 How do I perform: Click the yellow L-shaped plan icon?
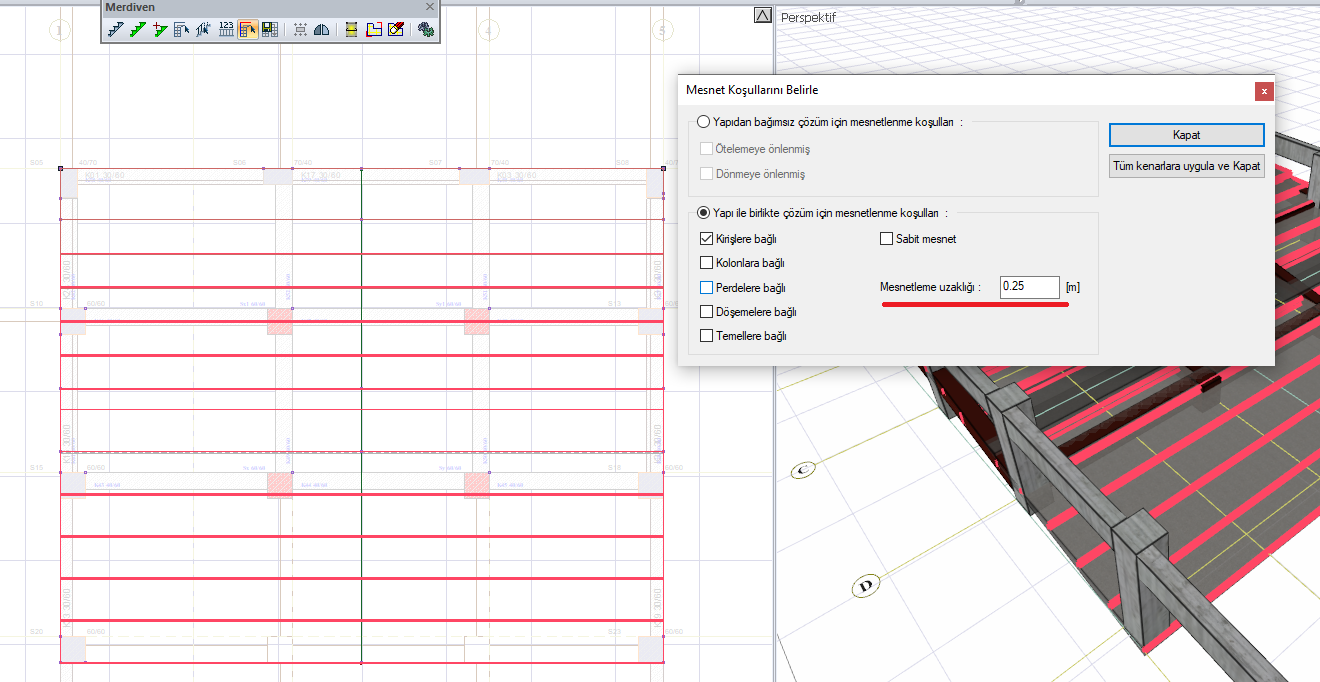tap(373, 30)
